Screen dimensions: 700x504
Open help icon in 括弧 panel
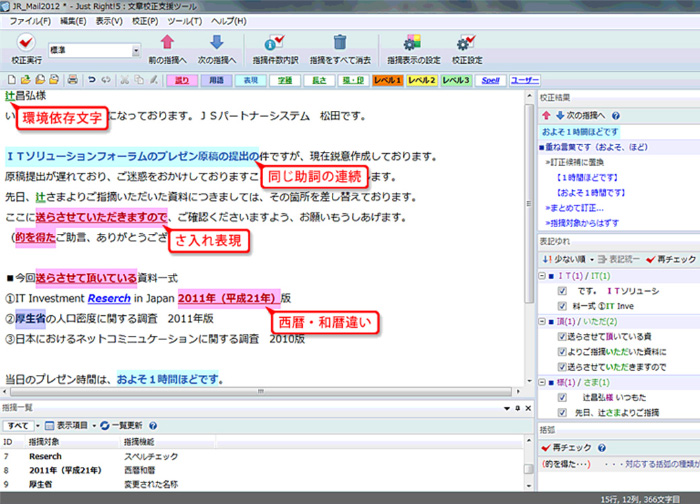[601, 448]
